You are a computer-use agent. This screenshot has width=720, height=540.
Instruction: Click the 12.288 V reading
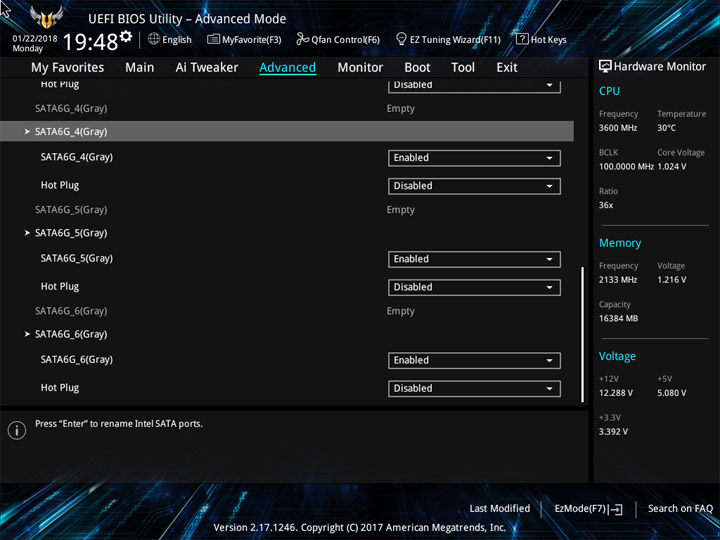click(x=616, y=393)
